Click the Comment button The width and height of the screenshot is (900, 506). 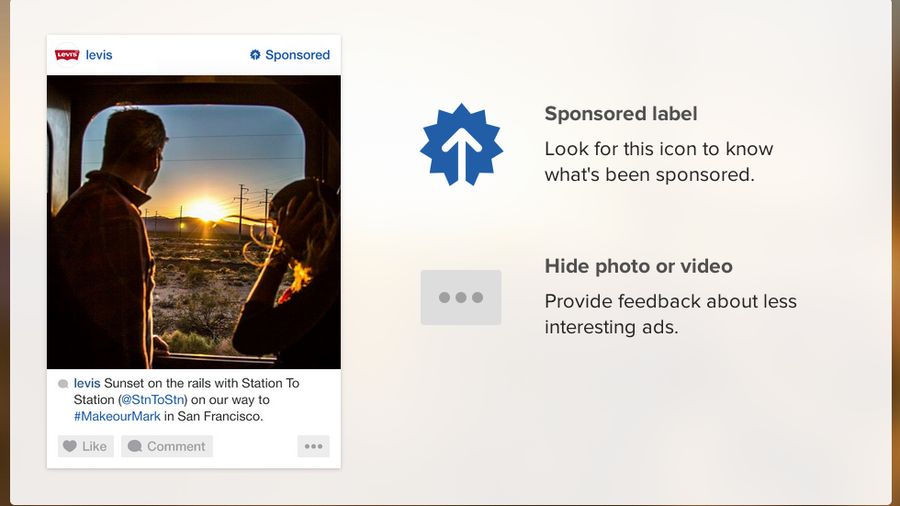pos(167,446)
